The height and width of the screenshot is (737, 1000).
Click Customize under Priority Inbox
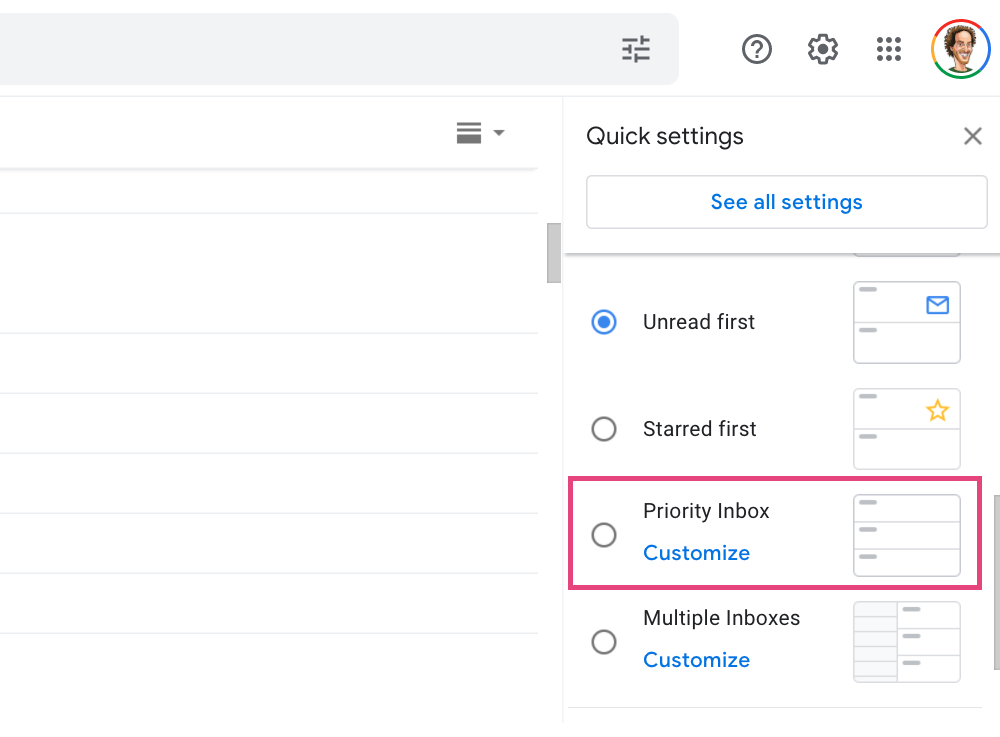tap(696, 553)
